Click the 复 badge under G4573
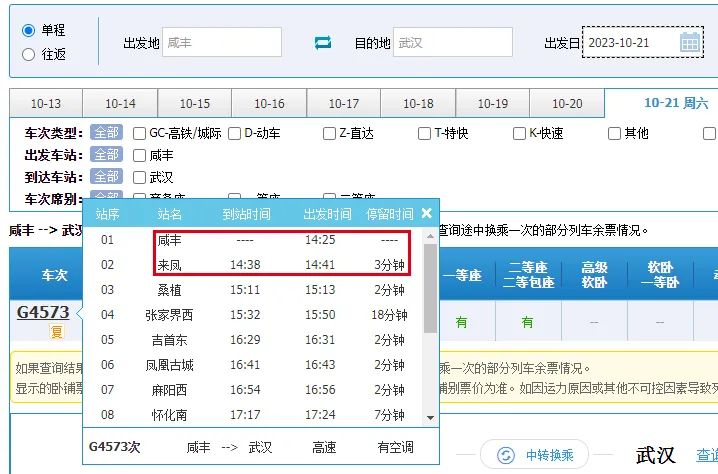 click(x=57, y=332)
